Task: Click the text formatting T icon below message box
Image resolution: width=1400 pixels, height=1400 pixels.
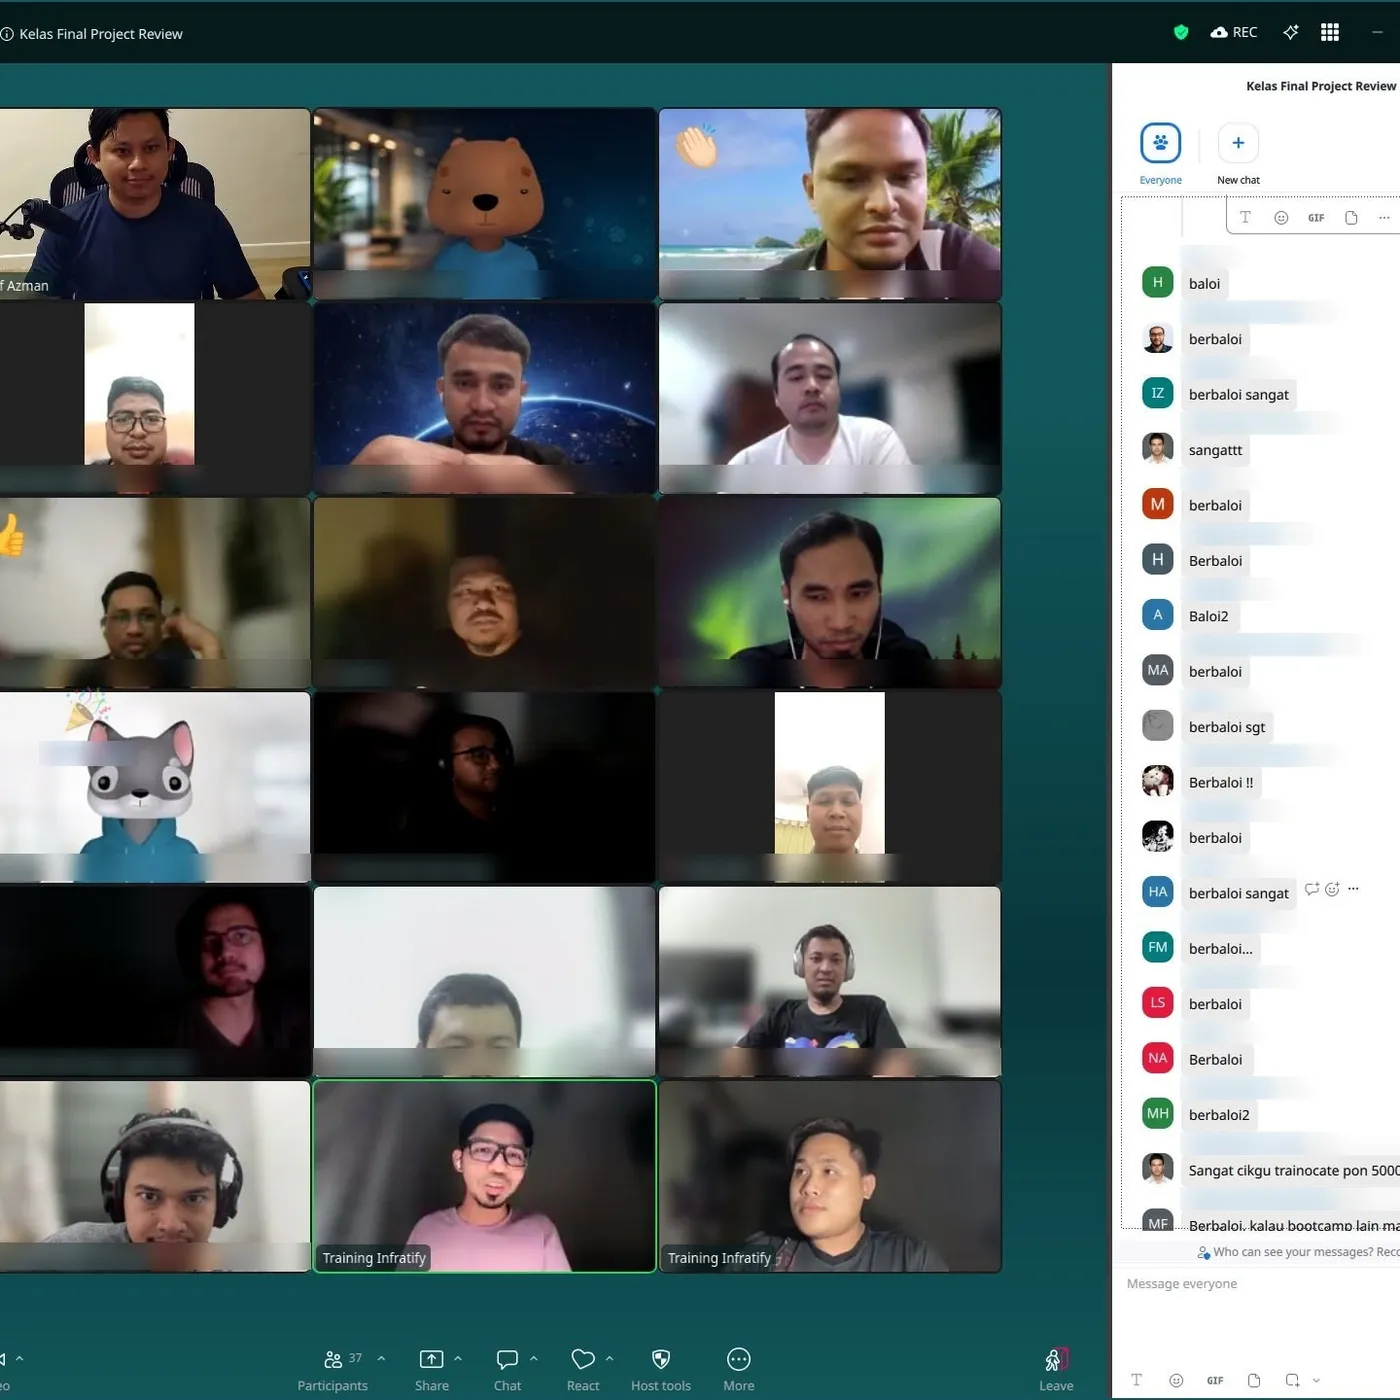Action: coord(1136,1380)
